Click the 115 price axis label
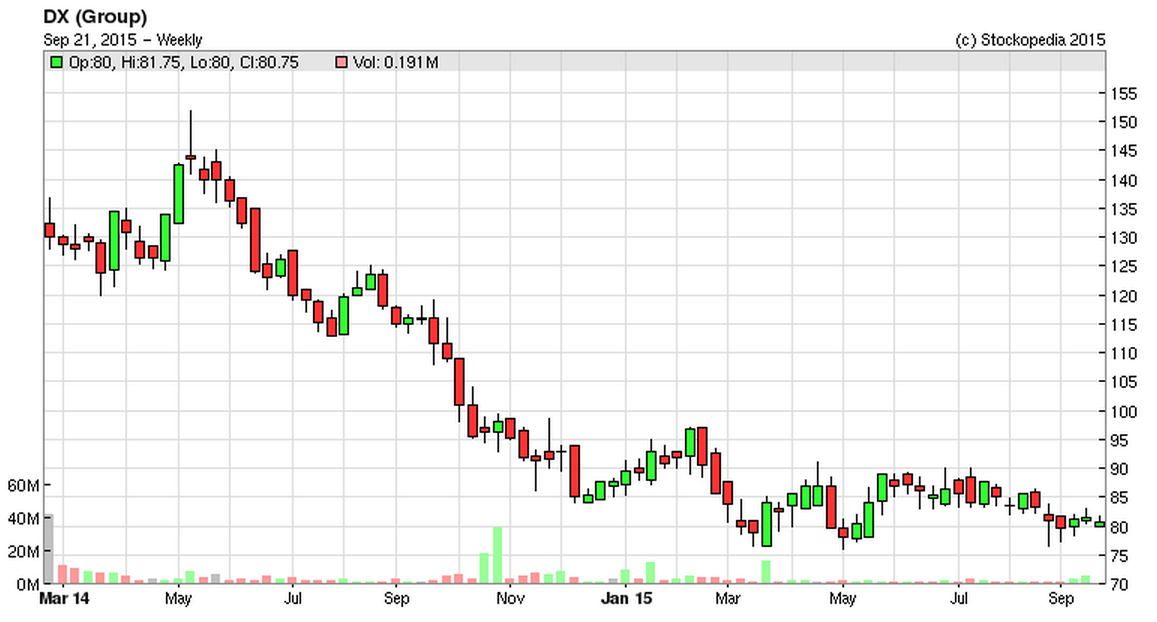 click(1124, 325)
